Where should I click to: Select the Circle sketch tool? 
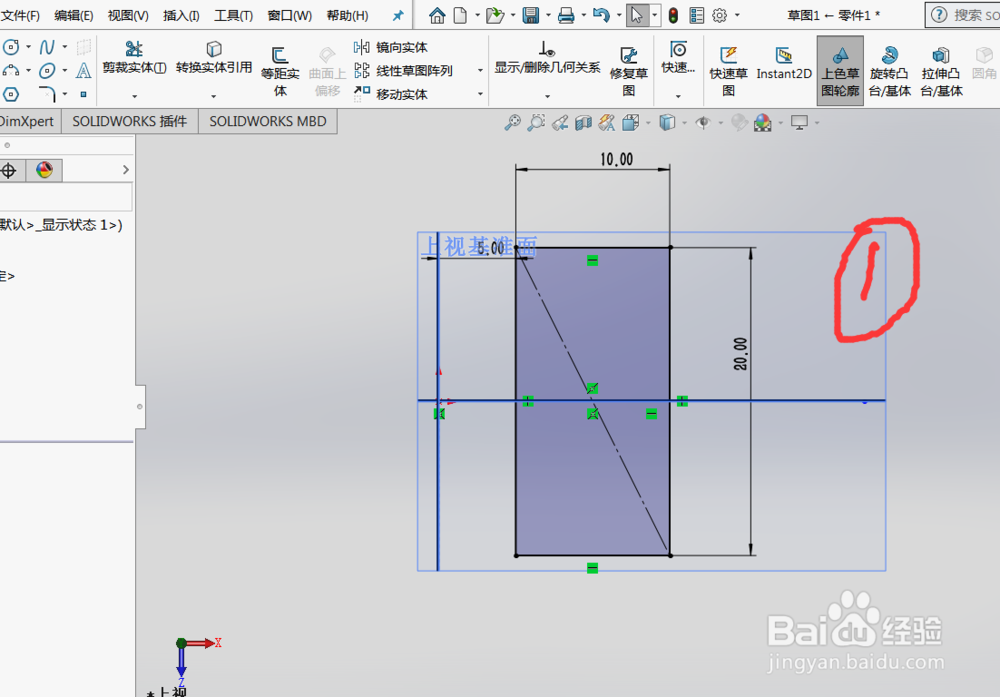[11, 47]
